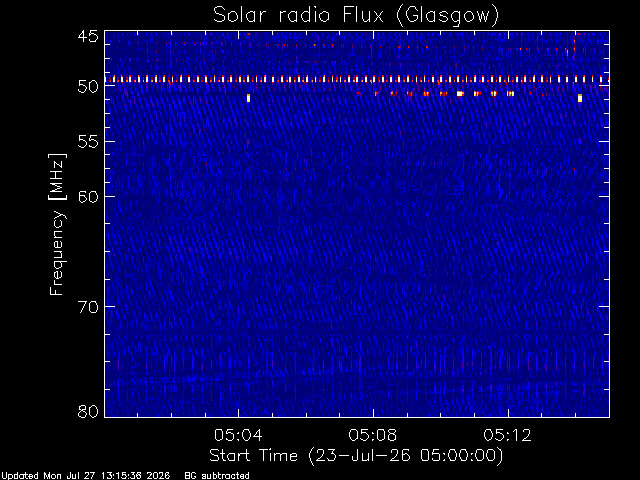The height and width of the screenshot is (480, 640).
Task: Click the 80 MHz frequency label
Action: click(88, 411)
